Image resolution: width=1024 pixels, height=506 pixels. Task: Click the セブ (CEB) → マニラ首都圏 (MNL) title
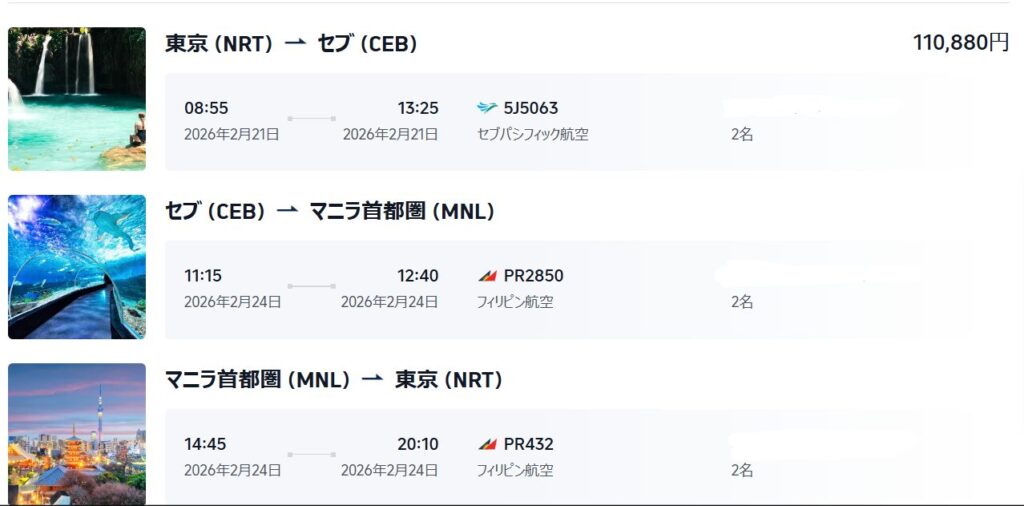coord(330,212)
